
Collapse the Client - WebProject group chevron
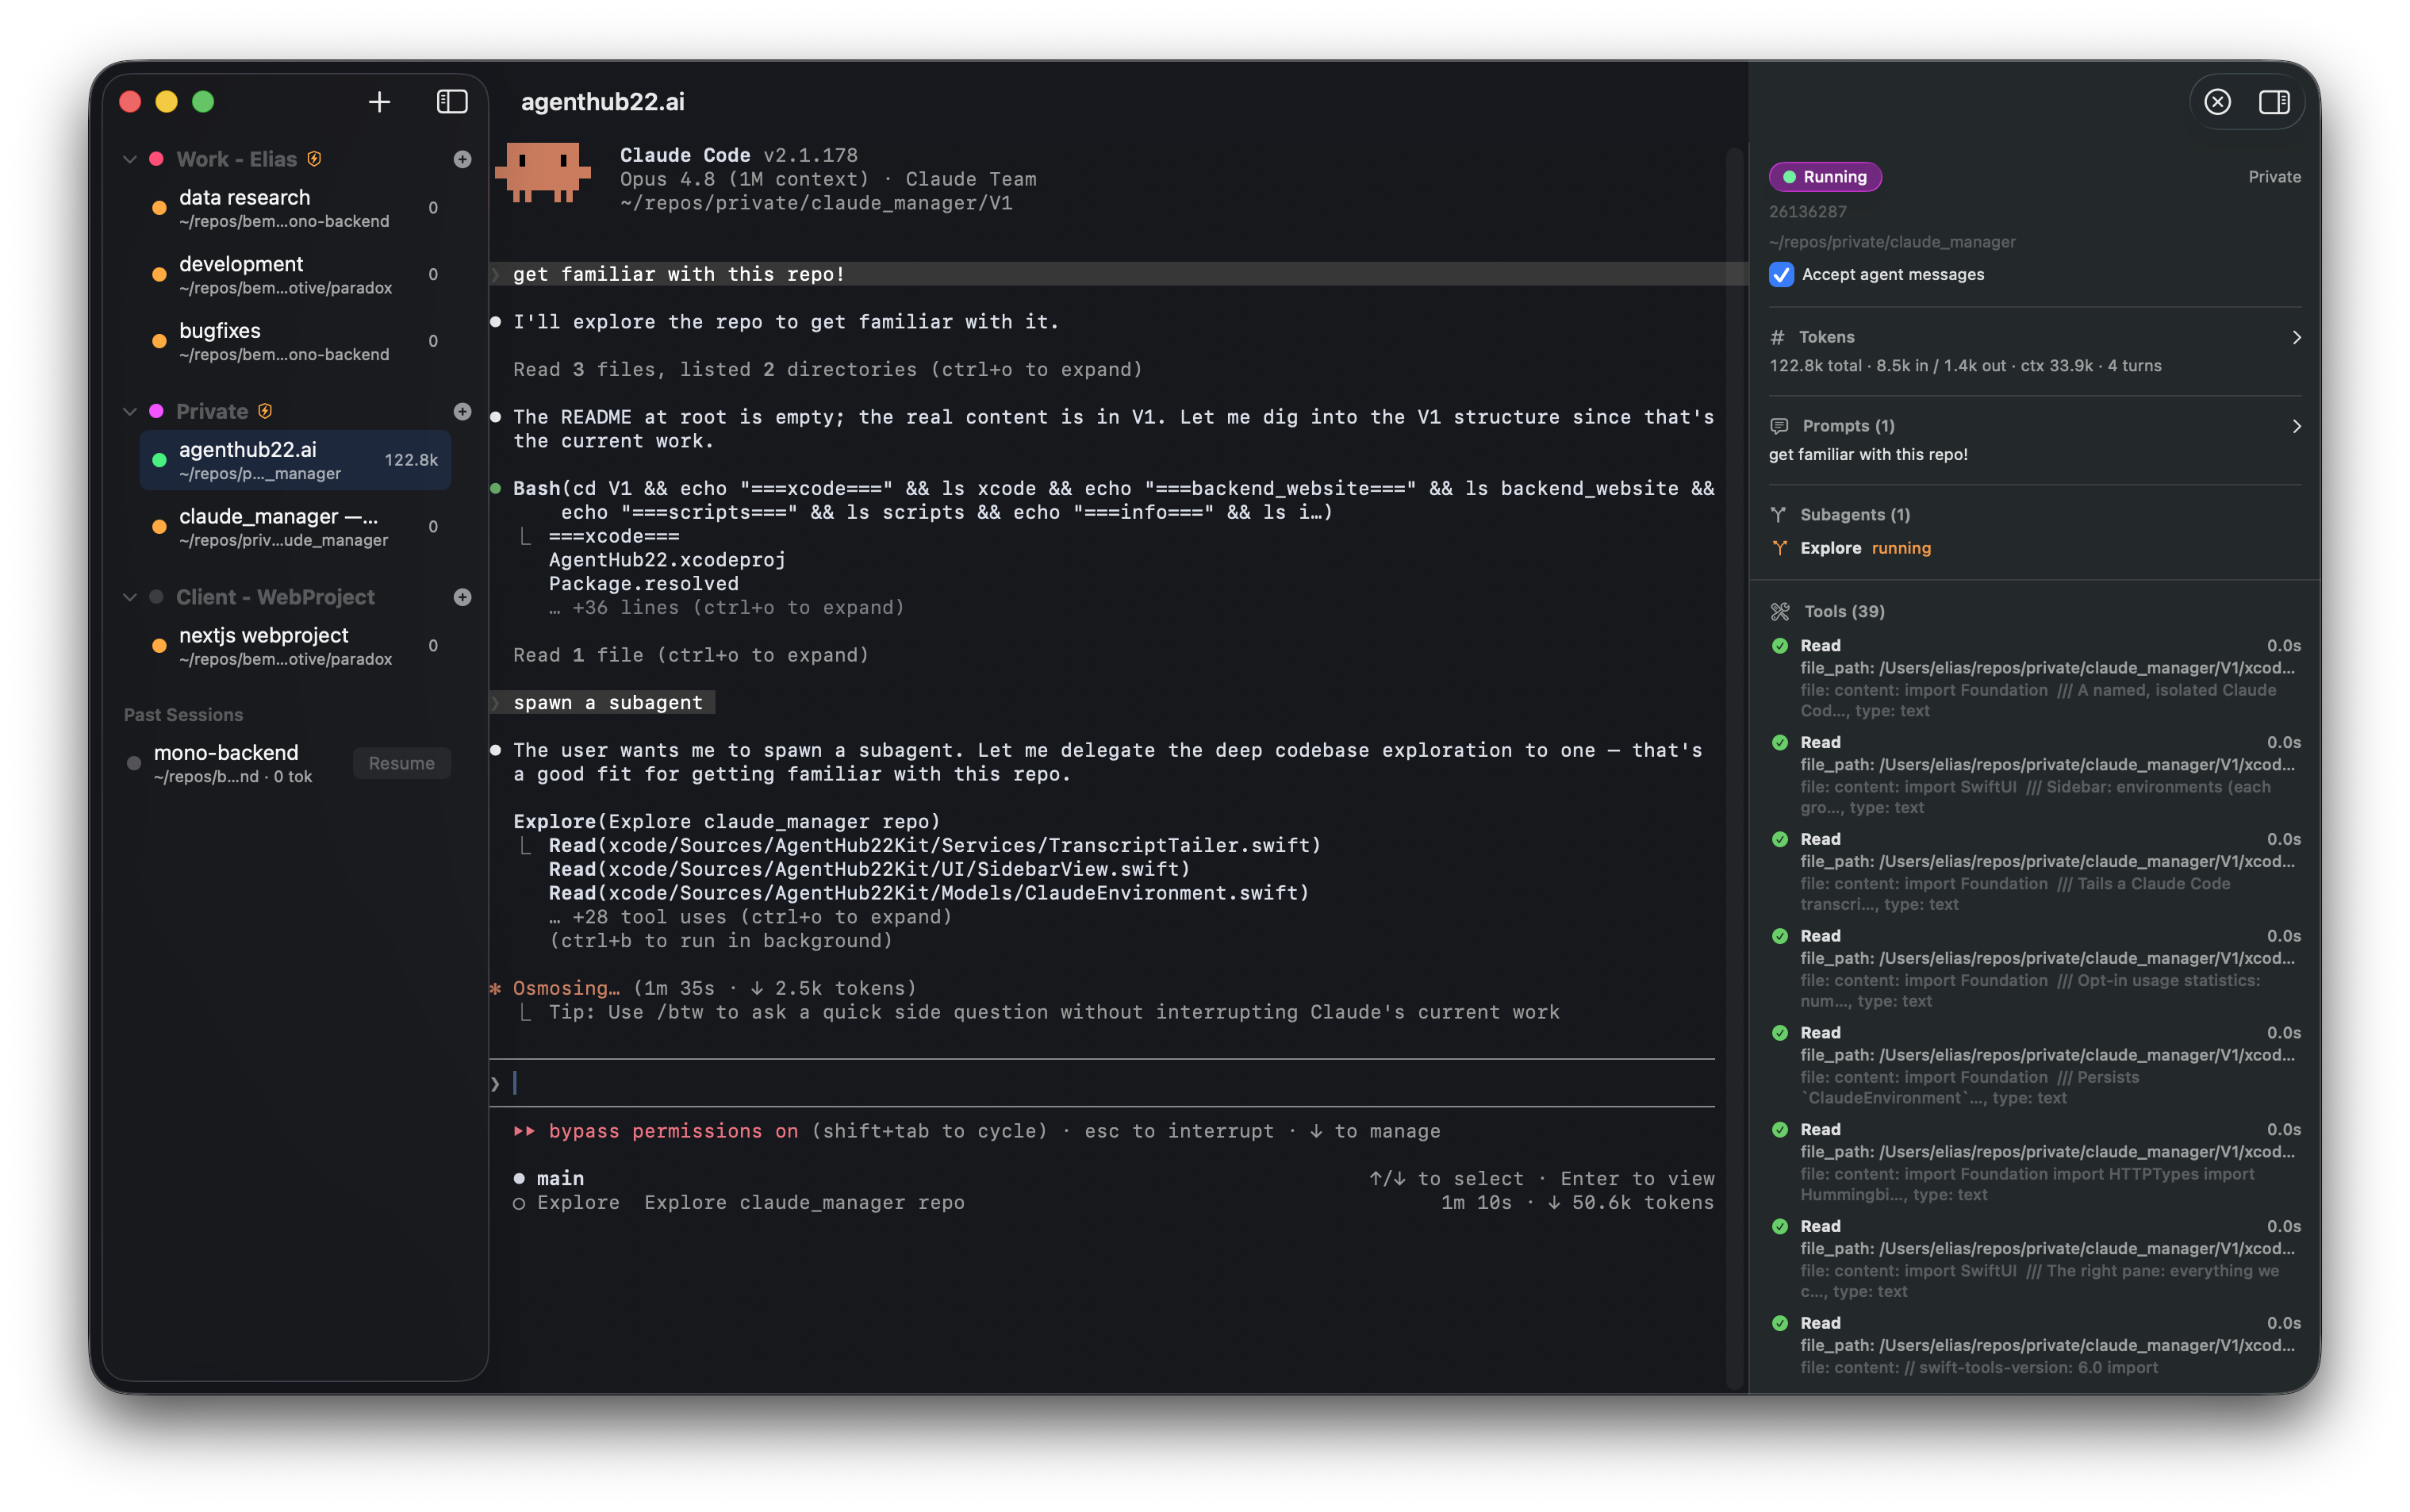click(x=129, y=597)
